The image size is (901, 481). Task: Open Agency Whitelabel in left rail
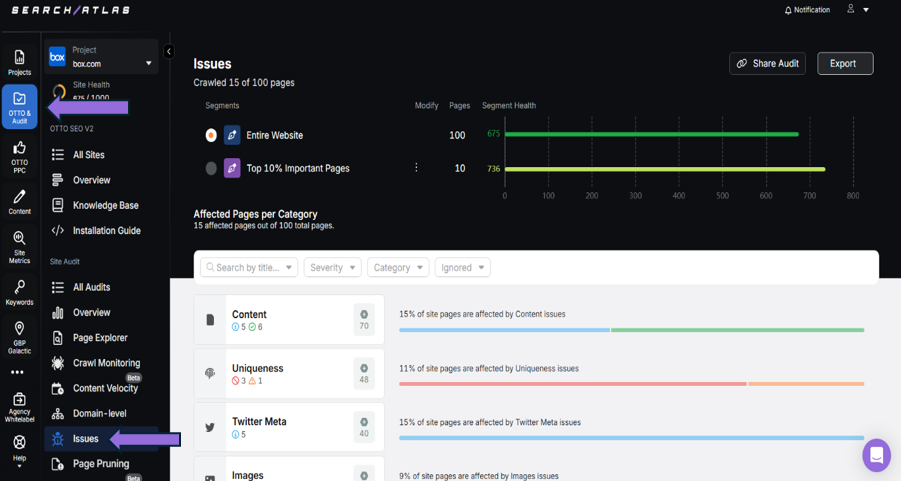20,407
